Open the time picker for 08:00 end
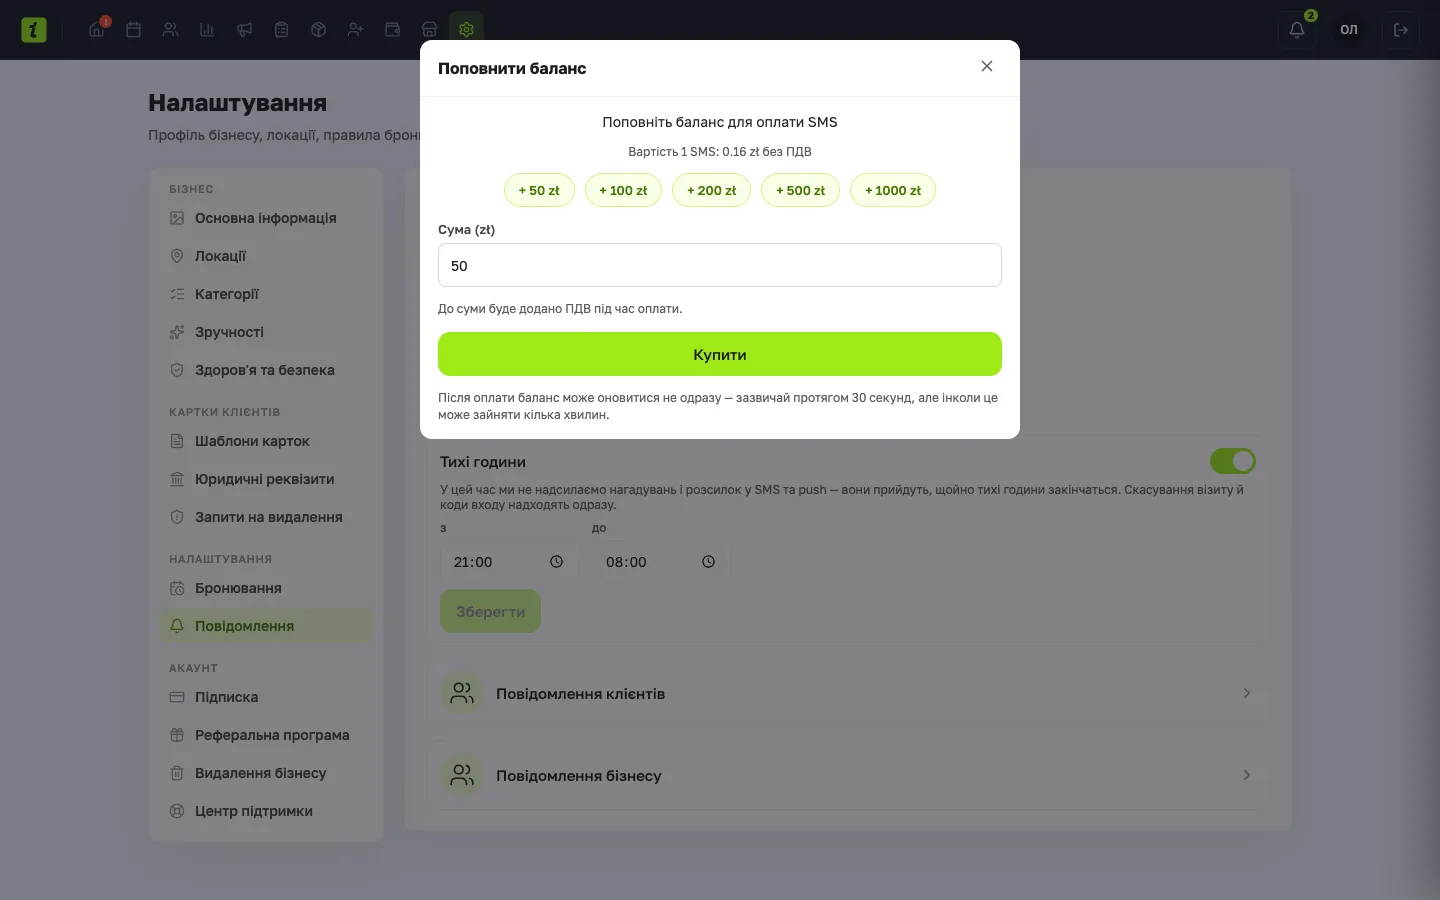Screen dimensions: 1440x900 point(709,562)
